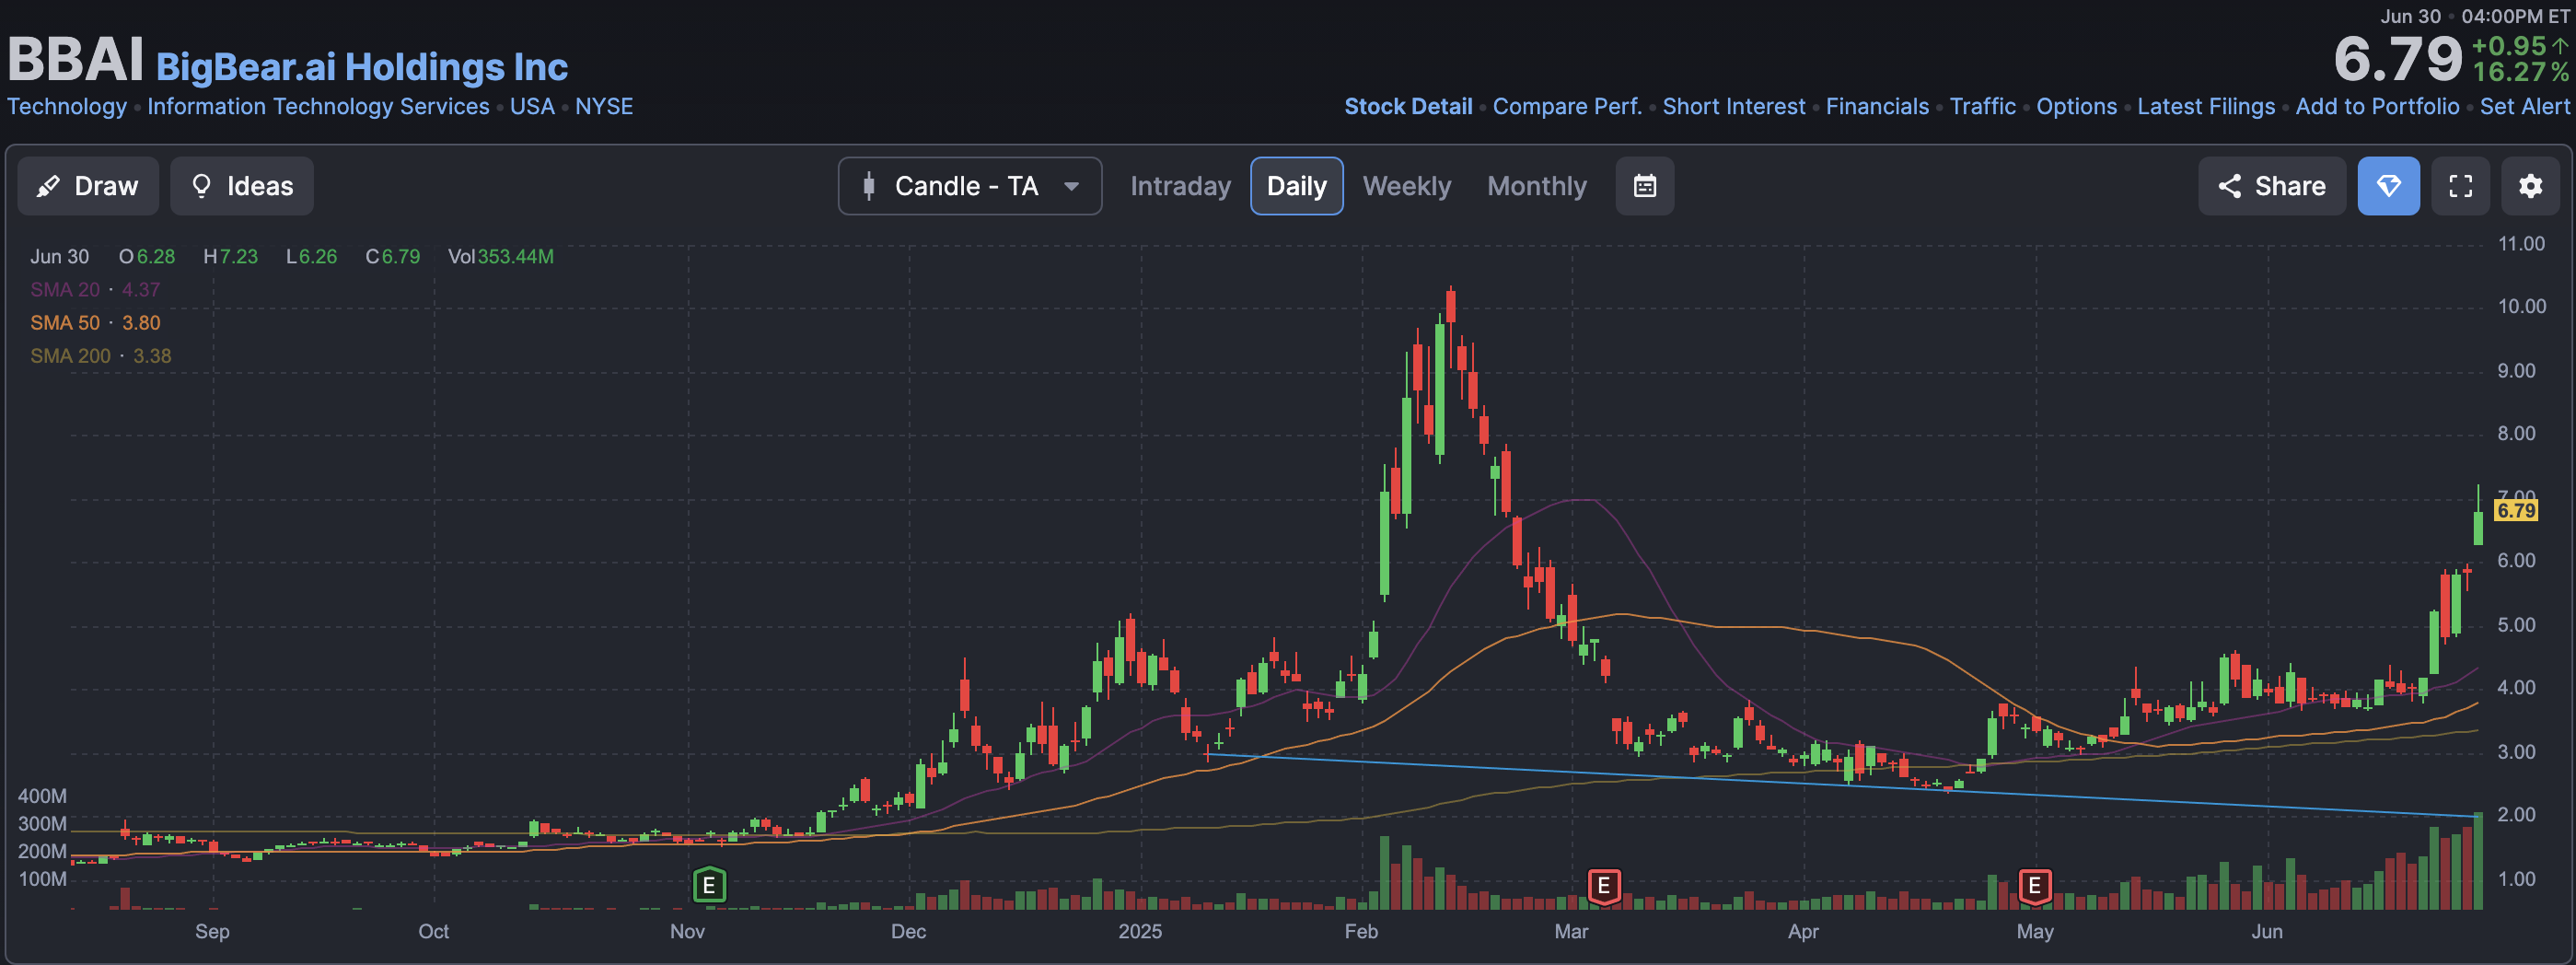Click the 400M volume axis label
This screenshot has width=2576, height=965.
(42, 796)
